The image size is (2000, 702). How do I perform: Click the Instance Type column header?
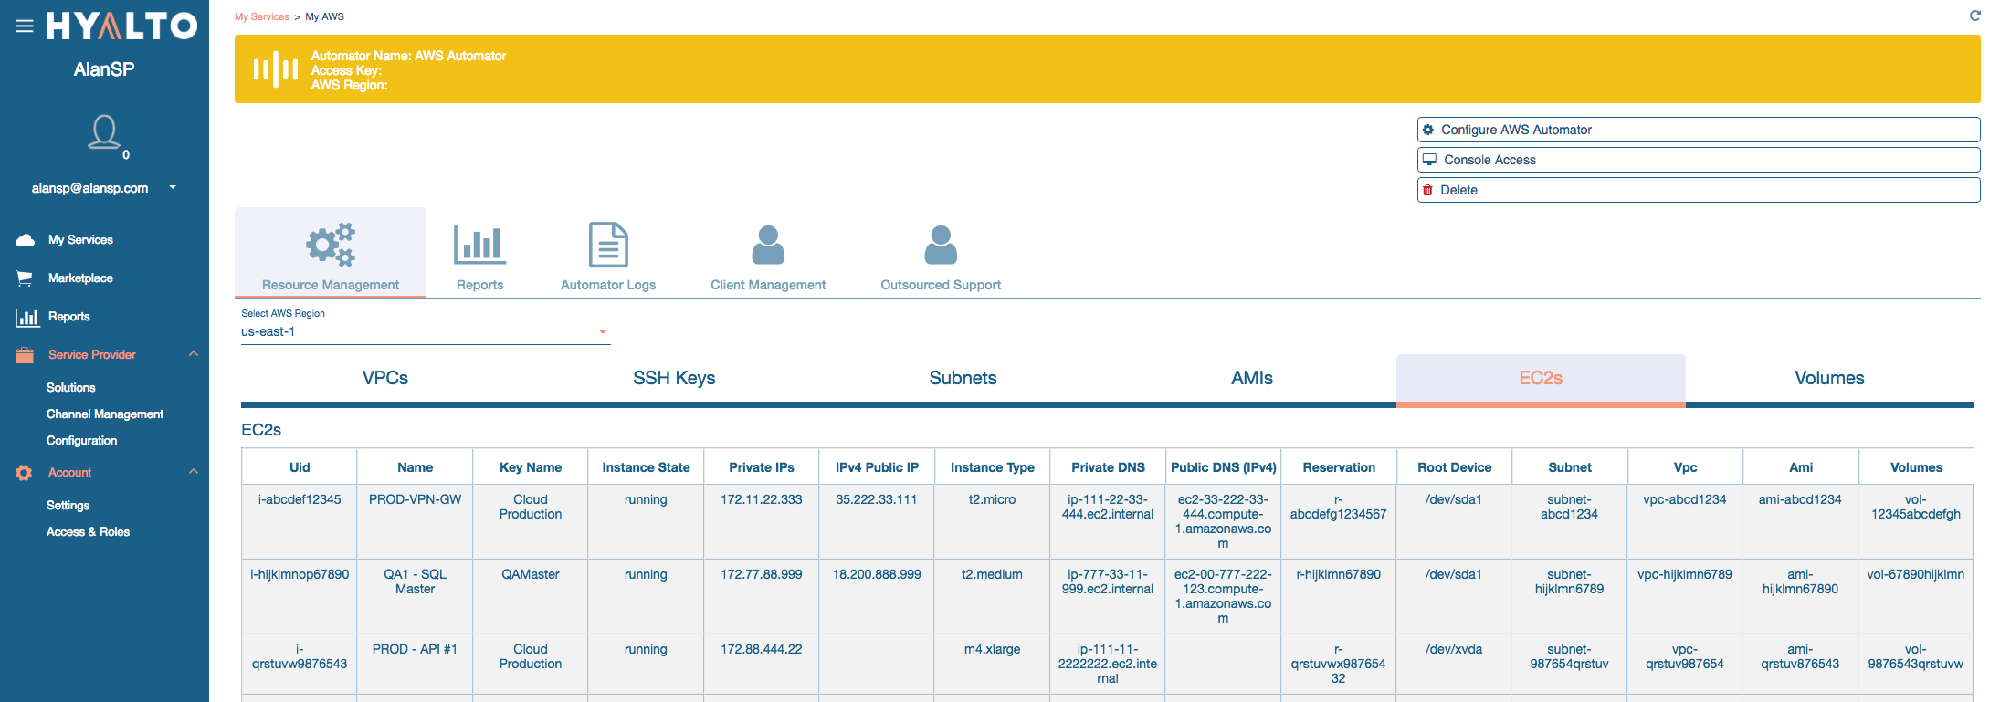993,467
